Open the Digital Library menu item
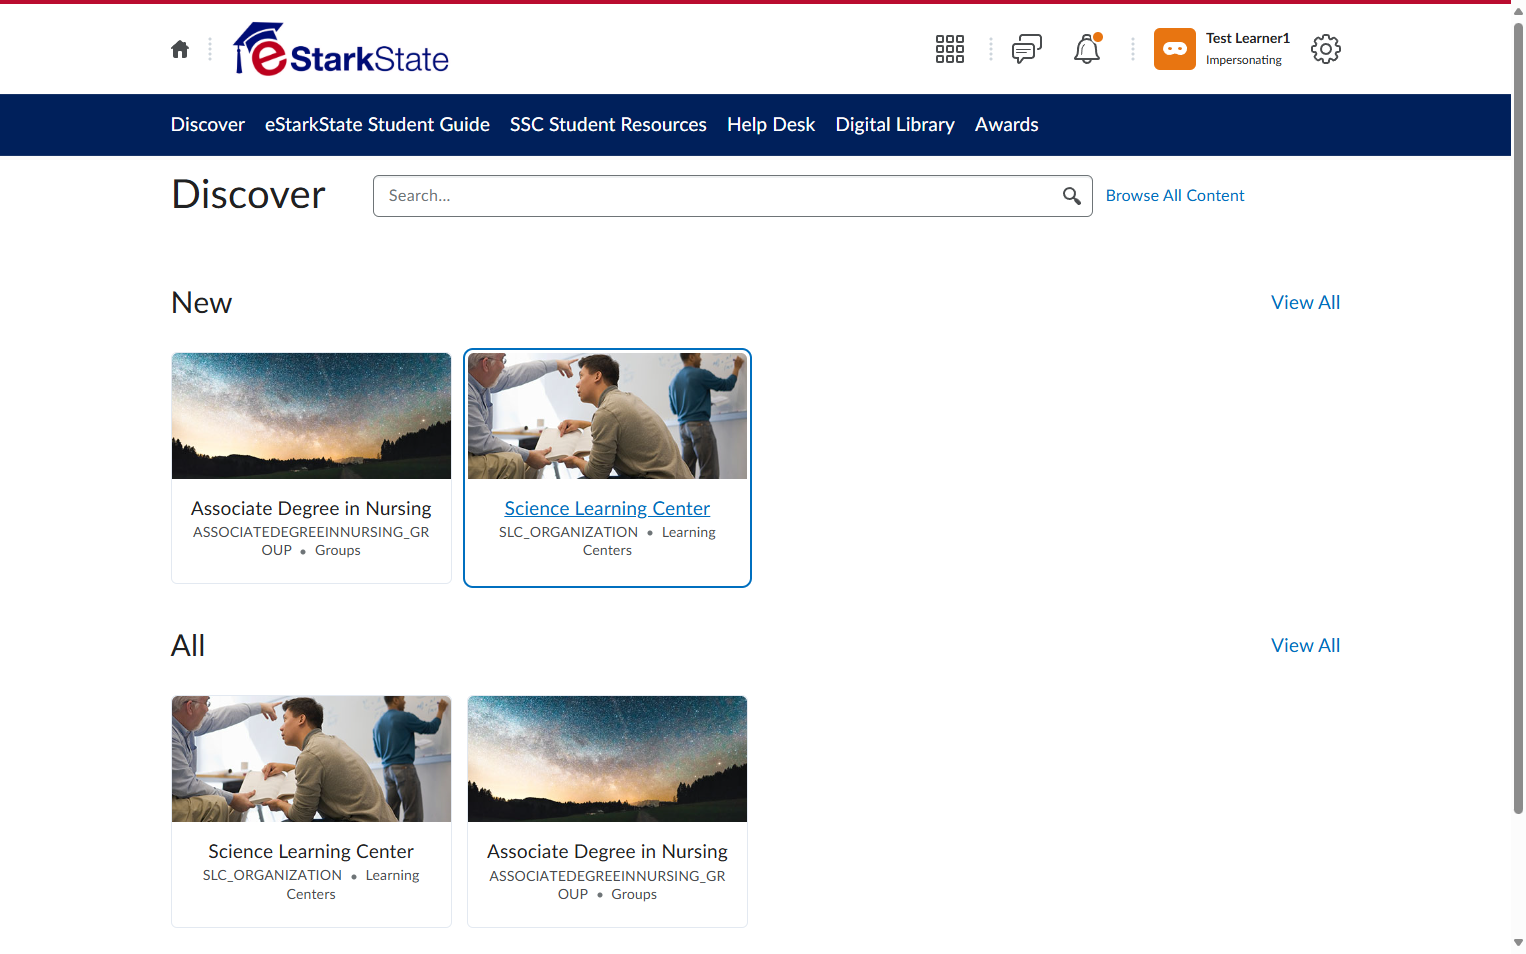This screenshot has height=954, width=1526. point(895,125)
